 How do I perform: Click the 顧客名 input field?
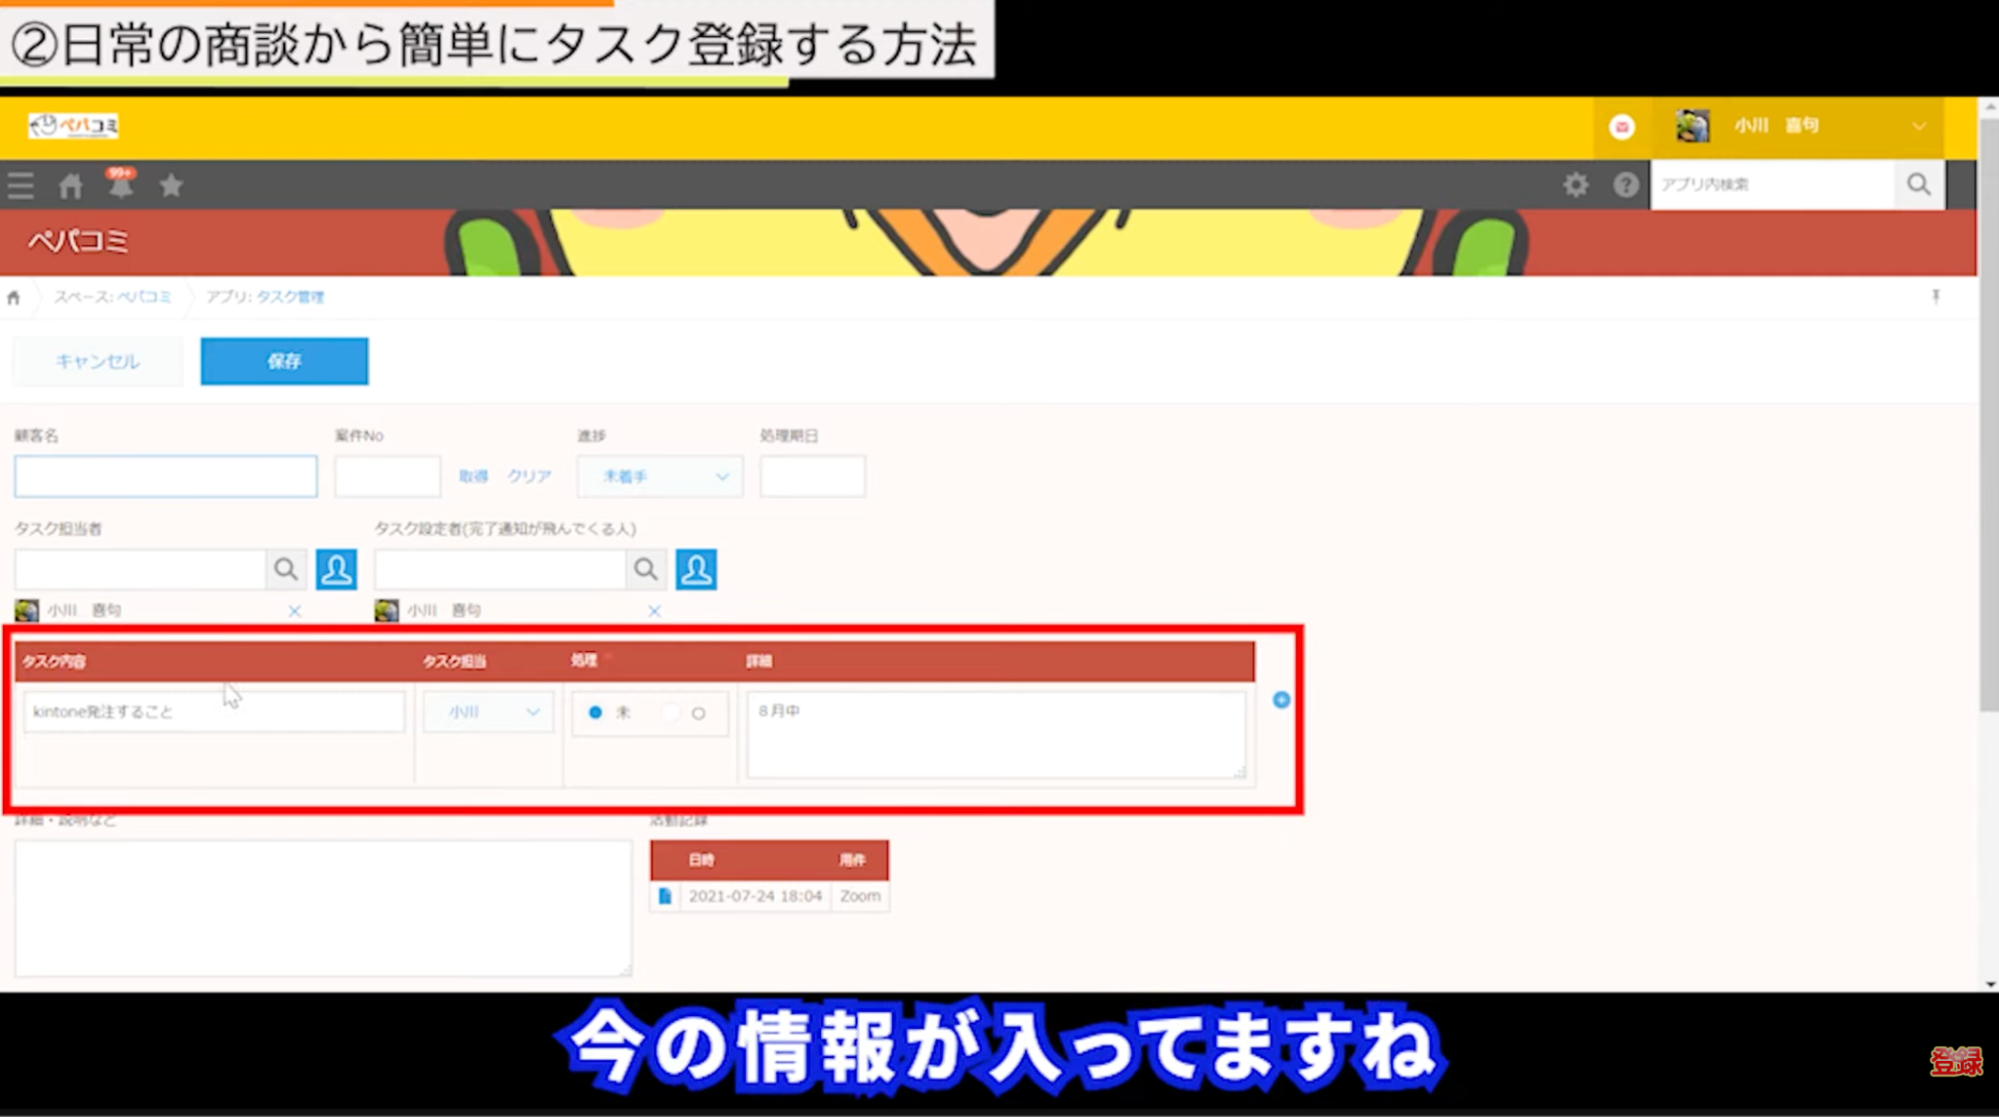point(166,477)
